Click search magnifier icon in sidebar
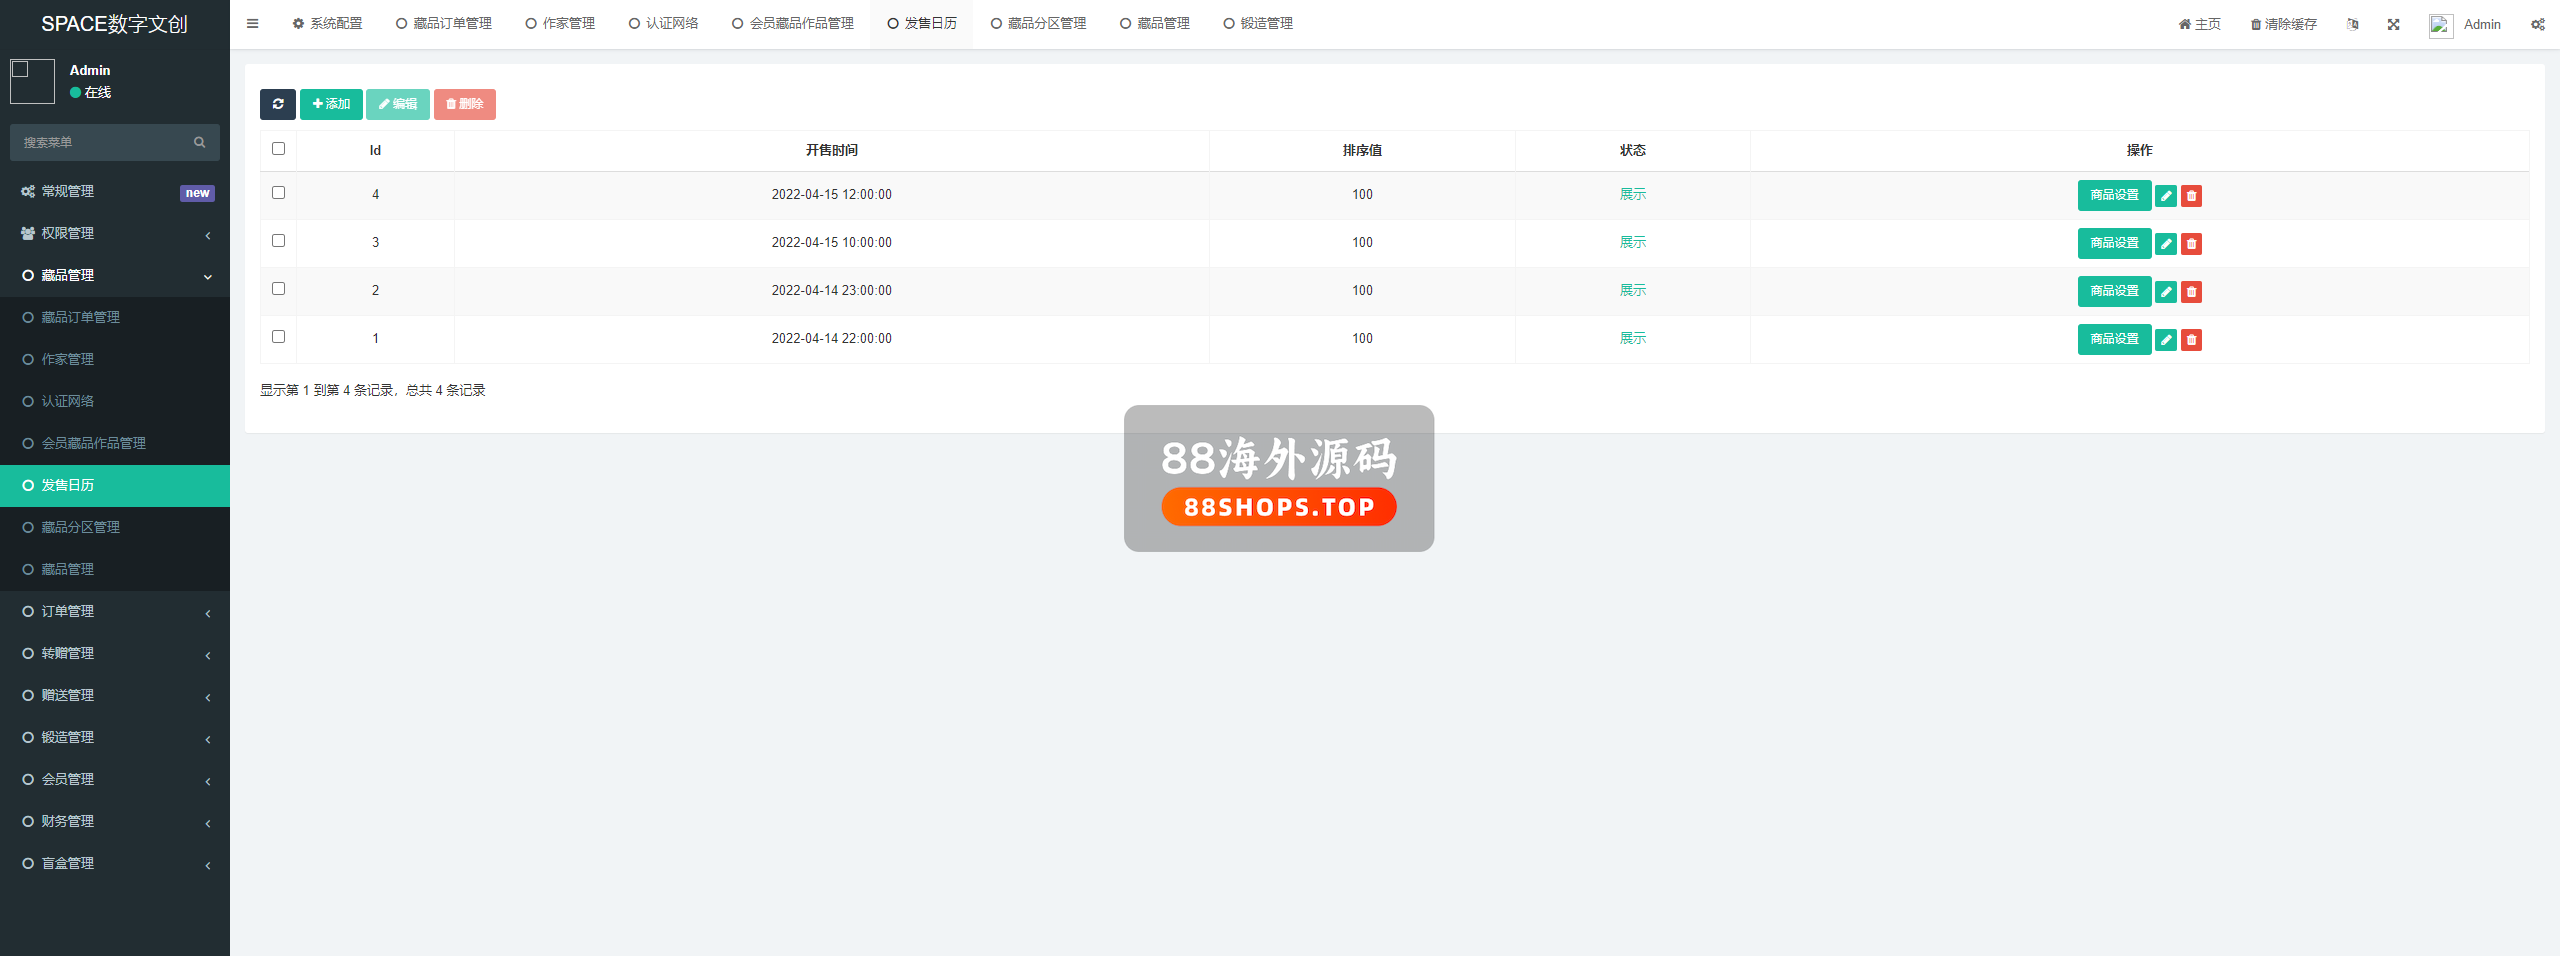 pos(200,143)
